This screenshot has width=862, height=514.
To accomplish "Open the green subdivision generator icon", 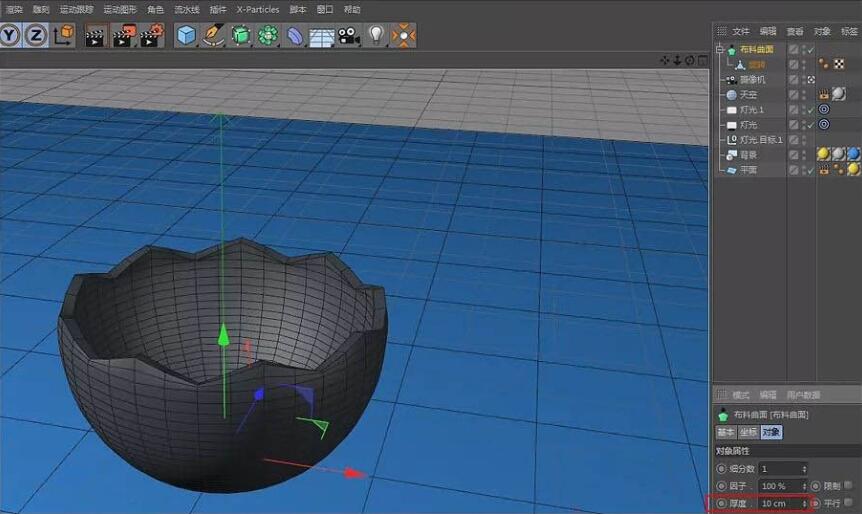I will tap(240, 36).
